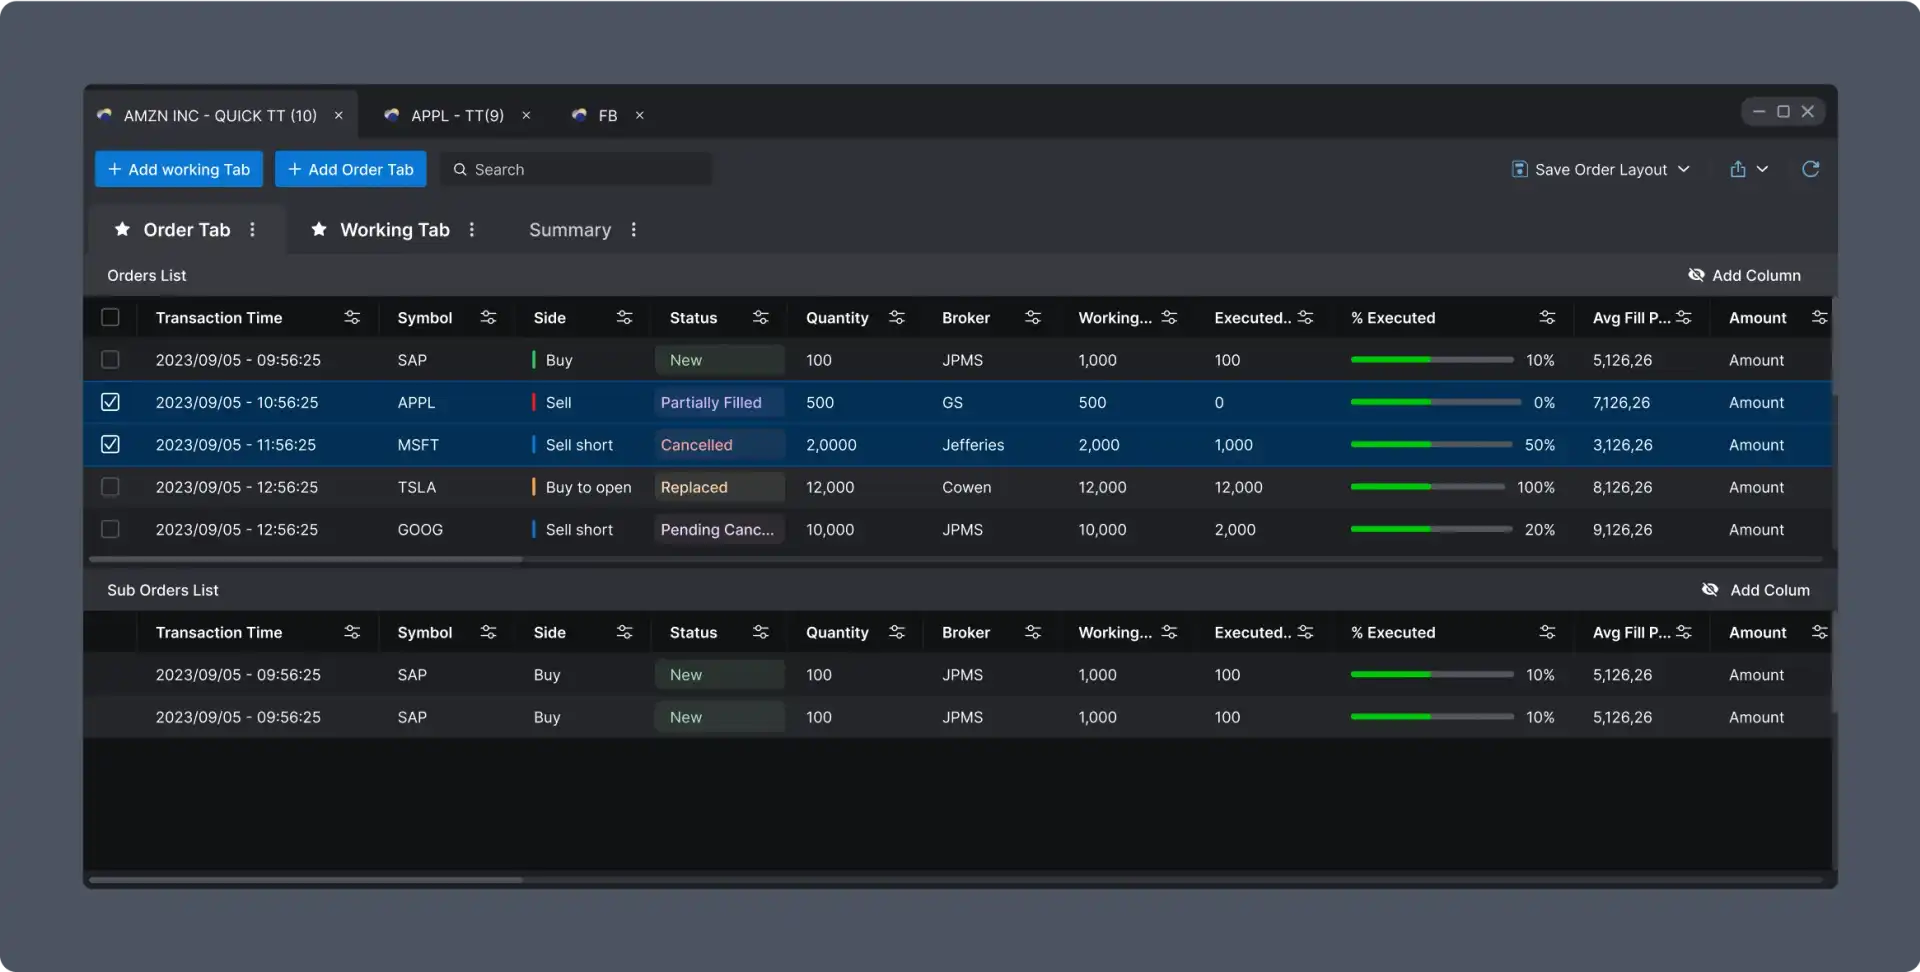Close the APPL - TT(9) tab
This screenshot has height=972, width=1920.
click(x=526, y=115)
